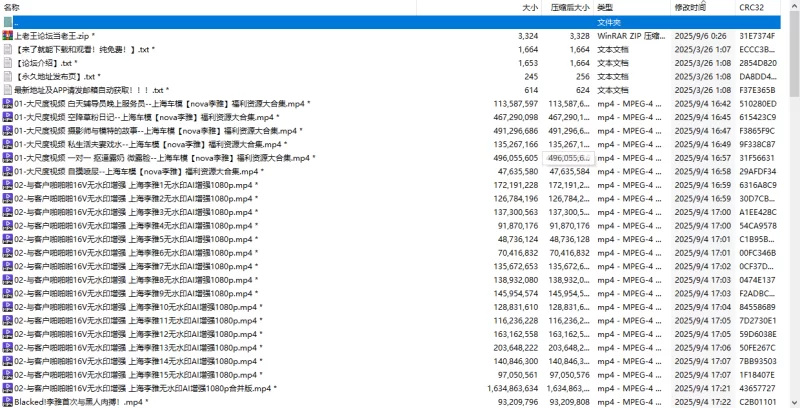Click the parent folder ".." icon
This screenshot has height=408, width=800.
[7, 22]
